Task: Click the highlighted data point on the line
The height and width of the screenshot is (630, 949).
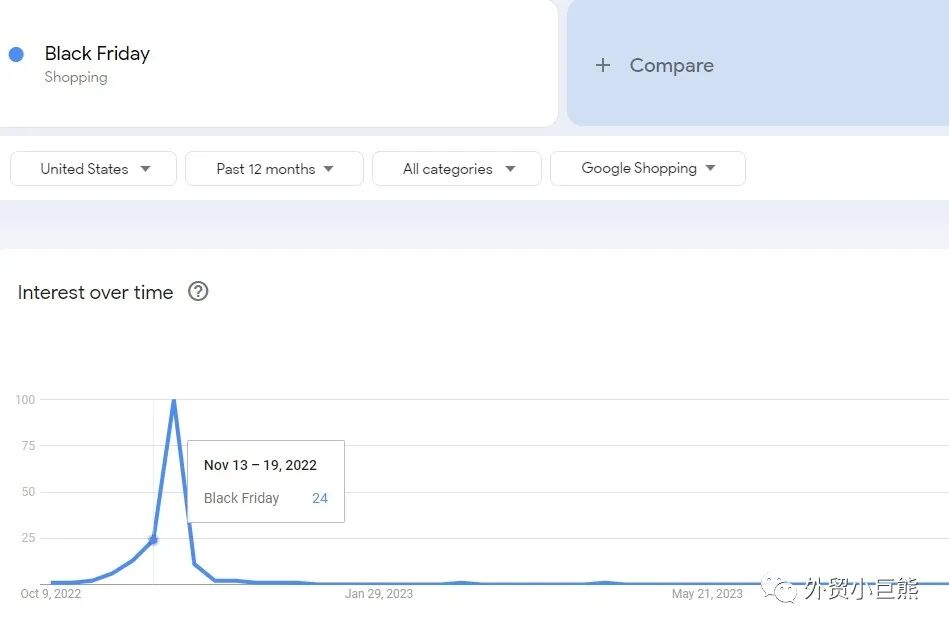Action: [153, 540]
